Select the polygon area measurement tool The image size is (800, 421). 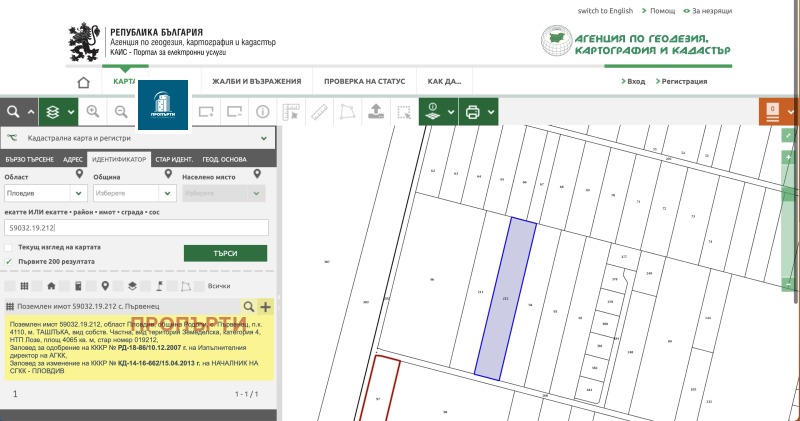[348, 112]
